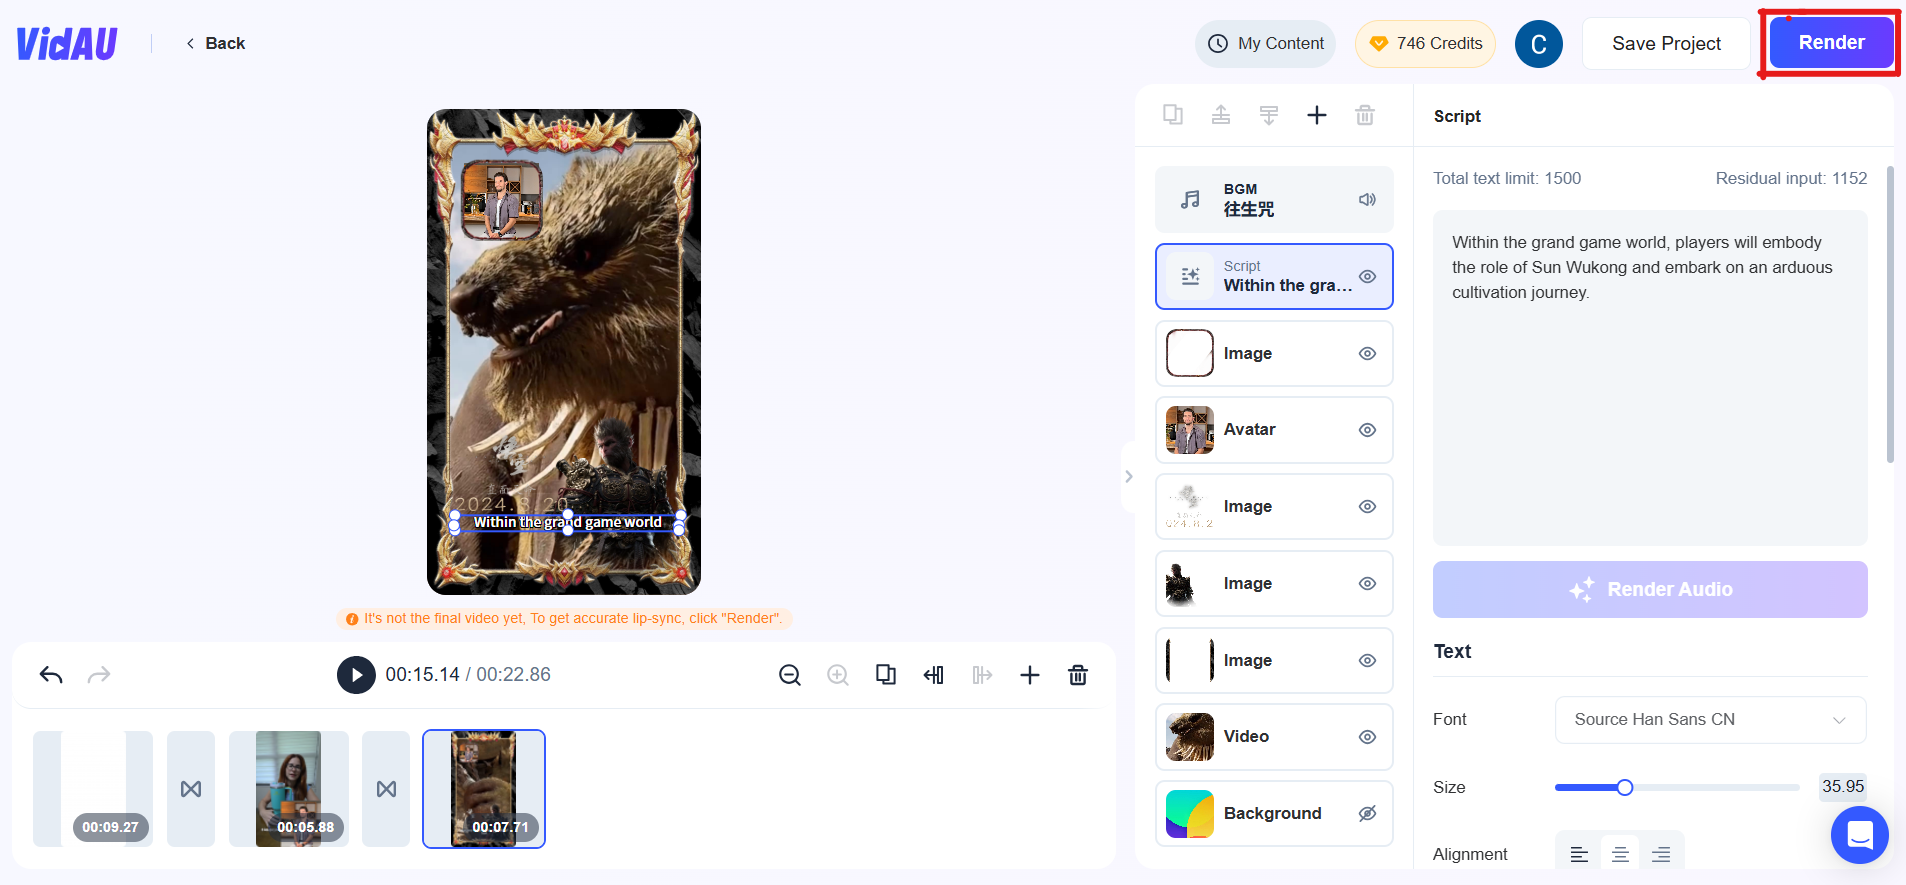Select the second scene 00:05.88
Viewport: 1906px width, 885px height.
(x=289, y=789)
